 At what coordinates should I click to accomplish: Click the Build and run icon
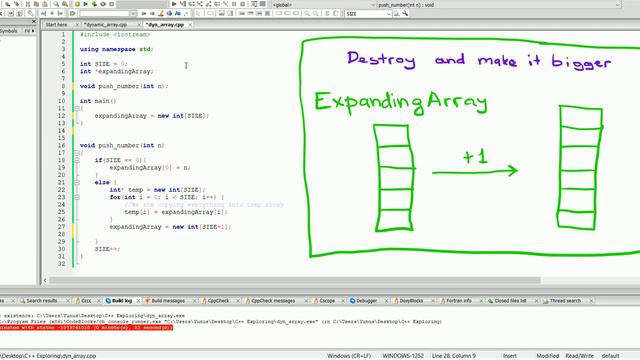tap(94, 4)
